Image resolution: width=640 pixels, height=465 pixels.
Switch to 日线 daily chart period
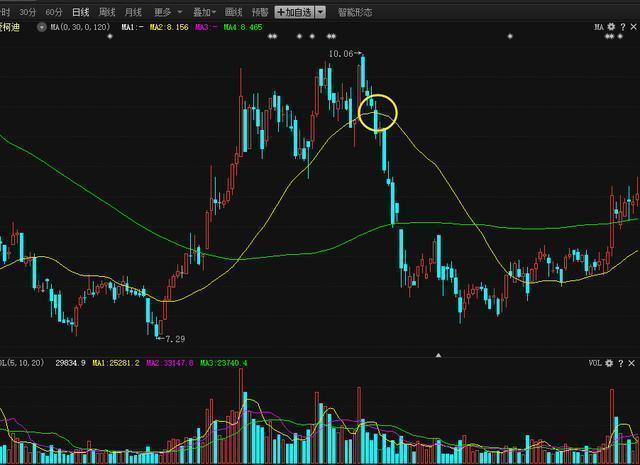pyautogui.click(x=80, y=12)
